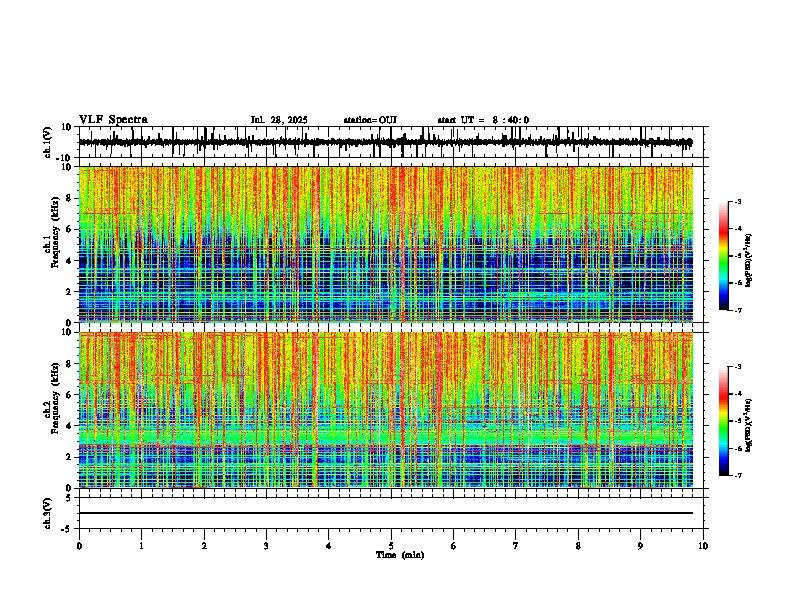Click the time axis tick label '8'
The height and width of the screenshot is (612, 792).
(578, 546)
